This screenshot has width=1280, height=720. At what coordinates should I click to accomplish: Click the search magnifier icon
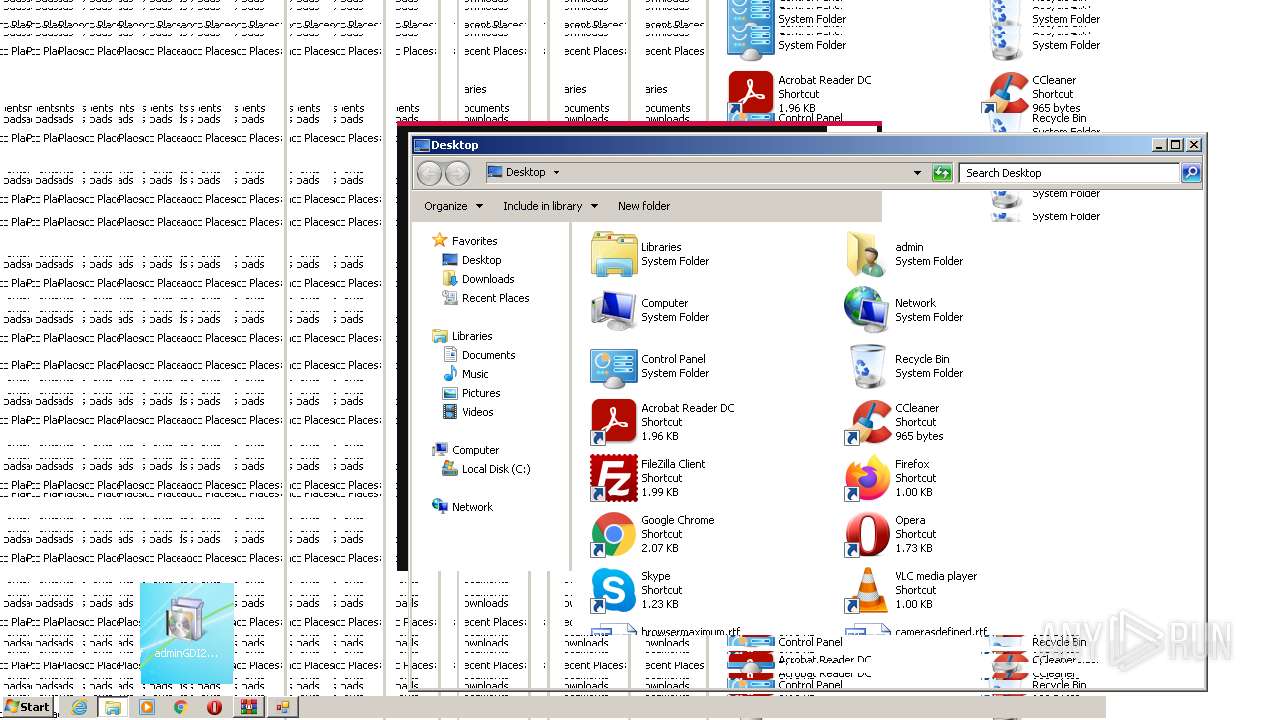[1190, 173]
